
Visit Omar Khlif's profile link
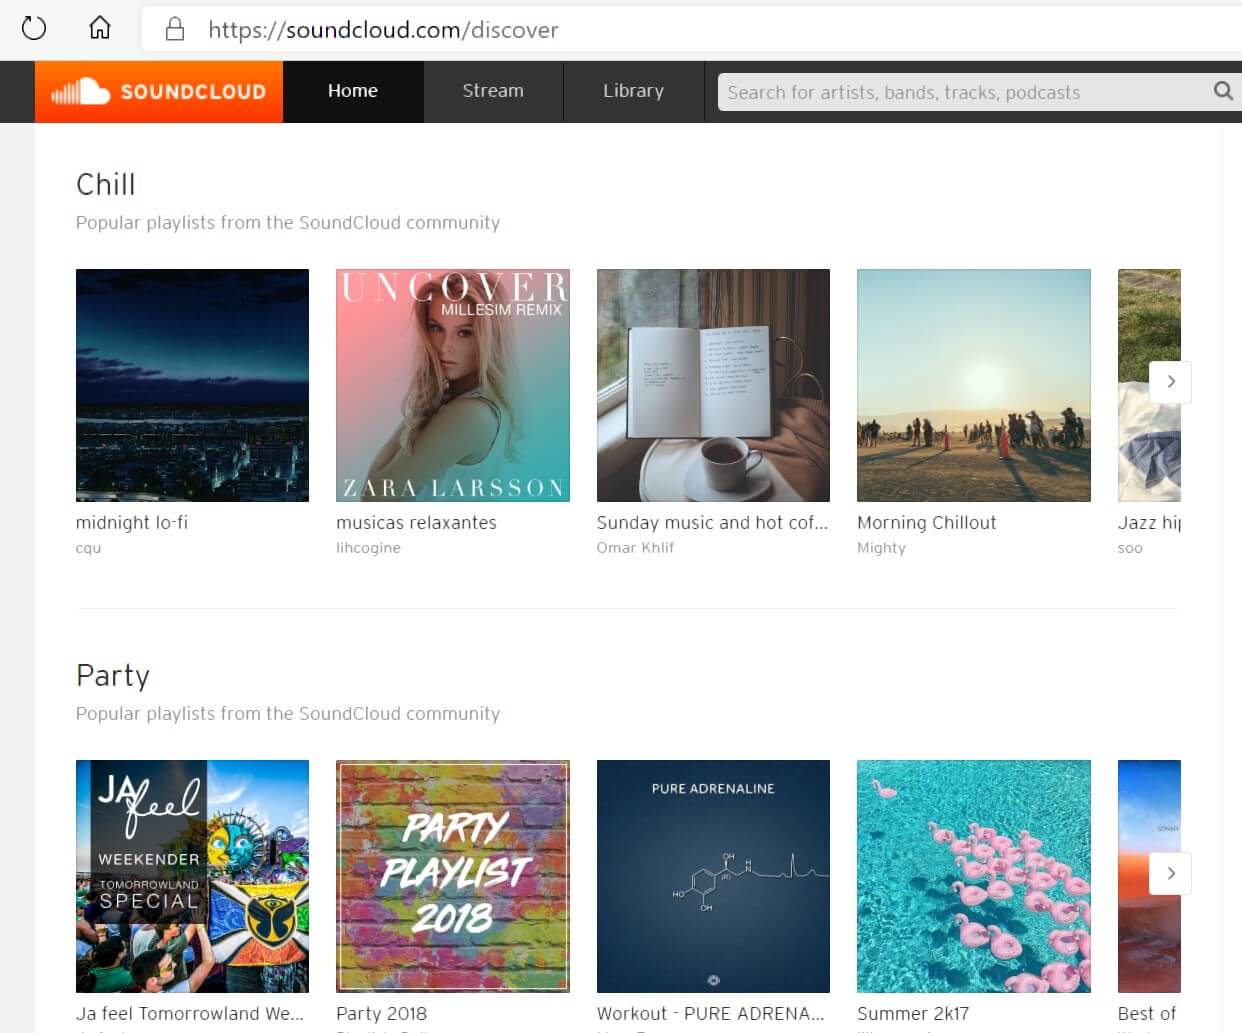pyautogui.click(x=635, y=548)
